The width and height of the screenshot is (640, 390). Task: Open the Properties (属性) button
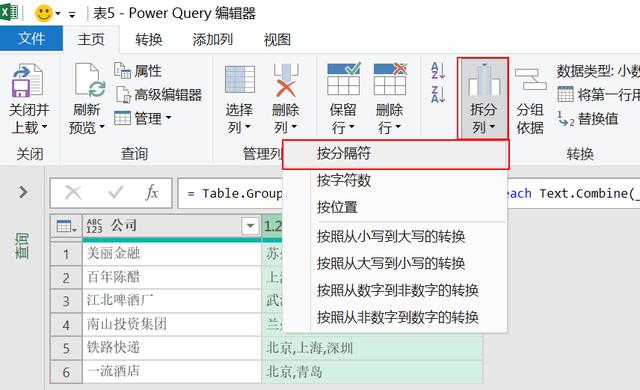(x=138, y=71)
